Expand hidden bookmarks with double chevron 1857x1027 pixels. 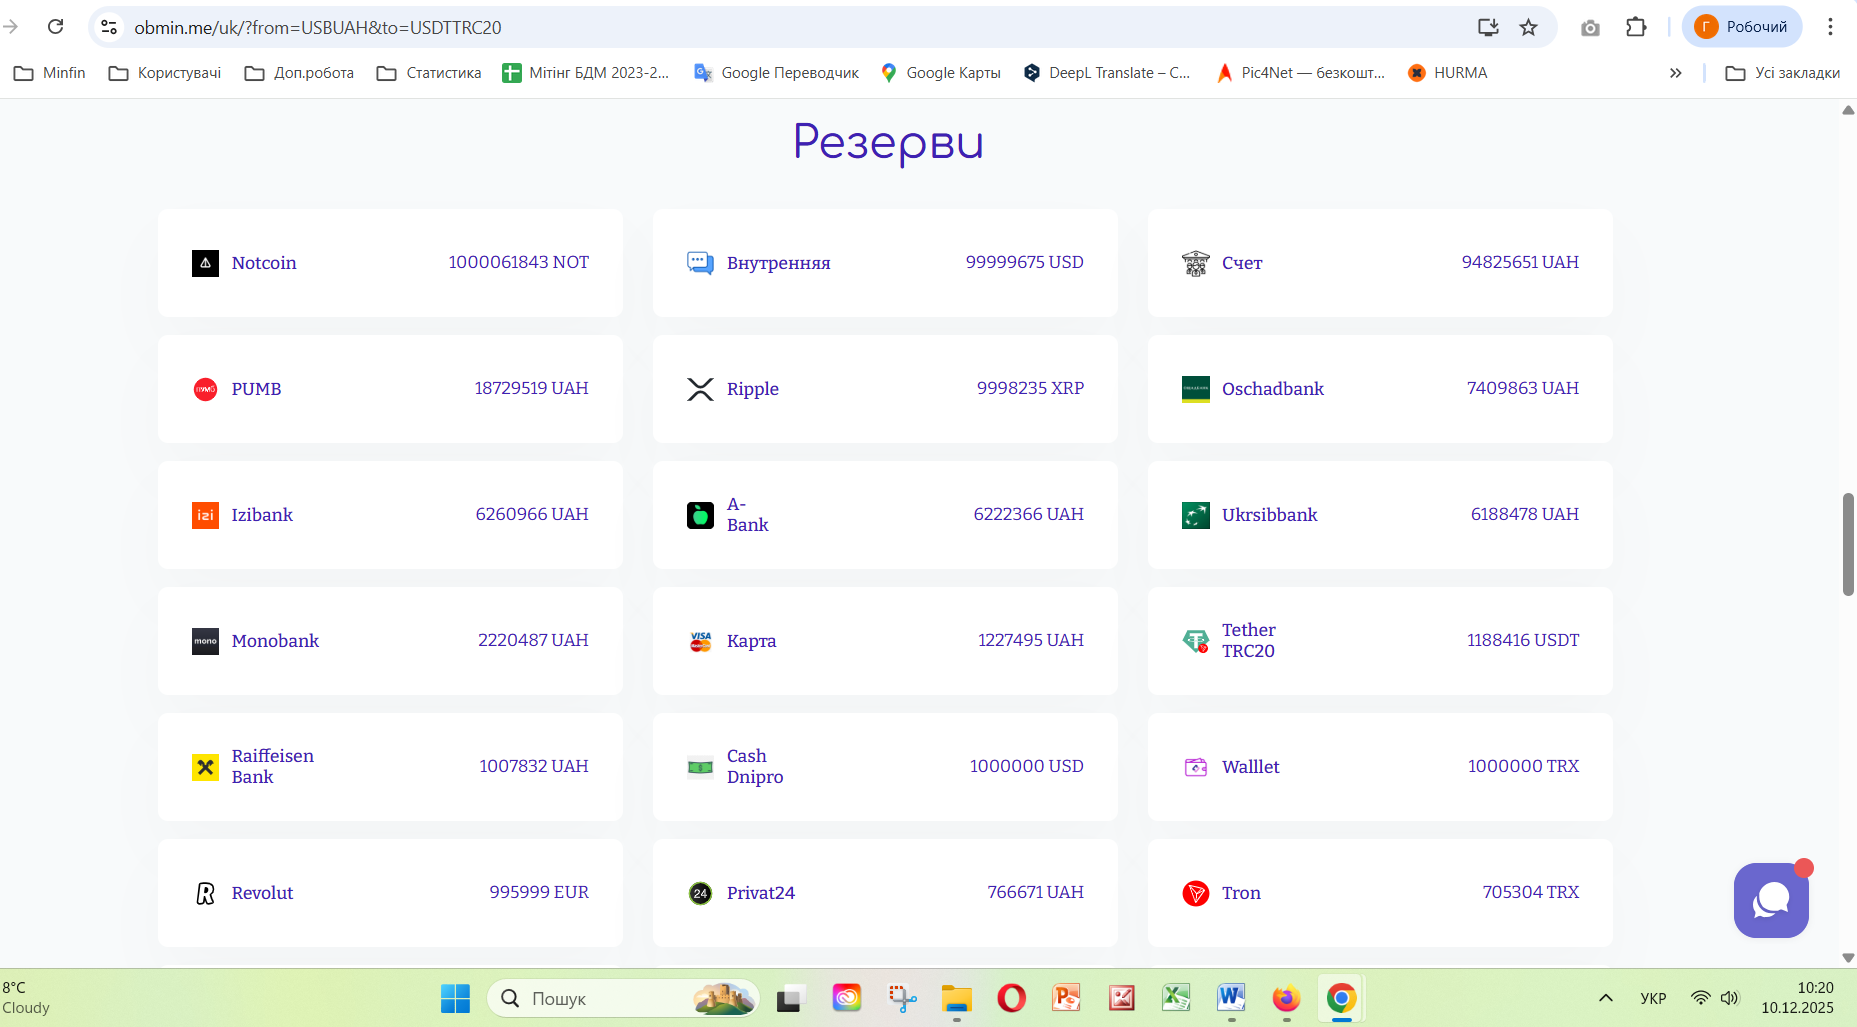pos(1676,73)
